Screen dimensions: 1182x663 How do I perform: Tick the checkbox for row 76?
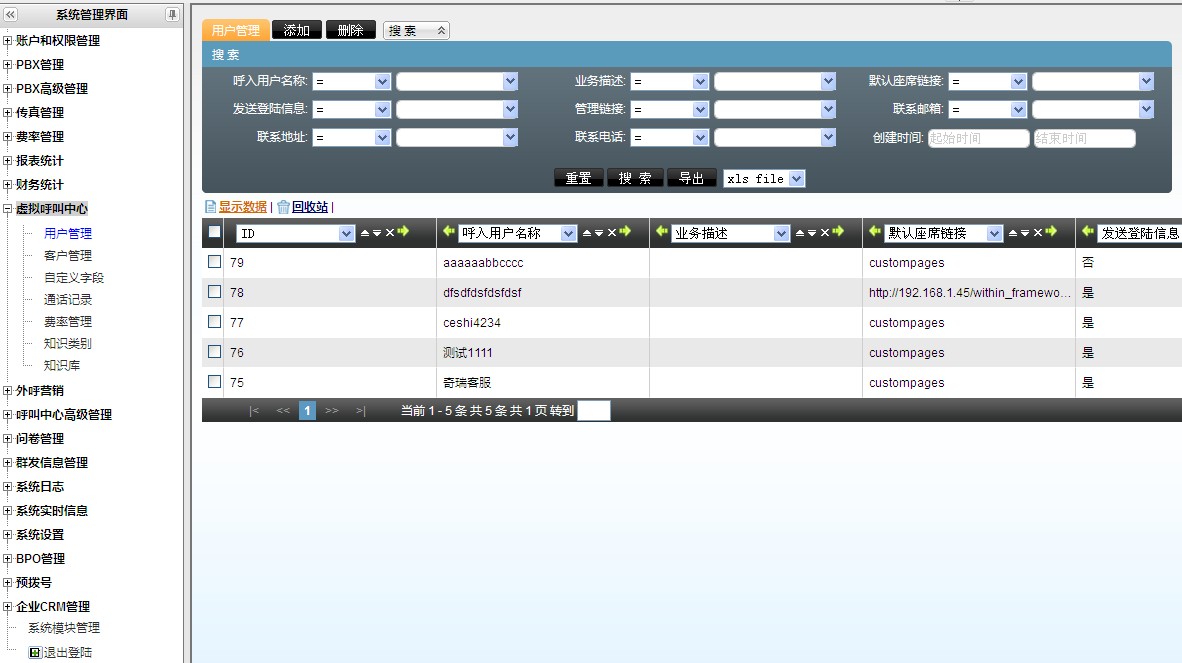214,352
